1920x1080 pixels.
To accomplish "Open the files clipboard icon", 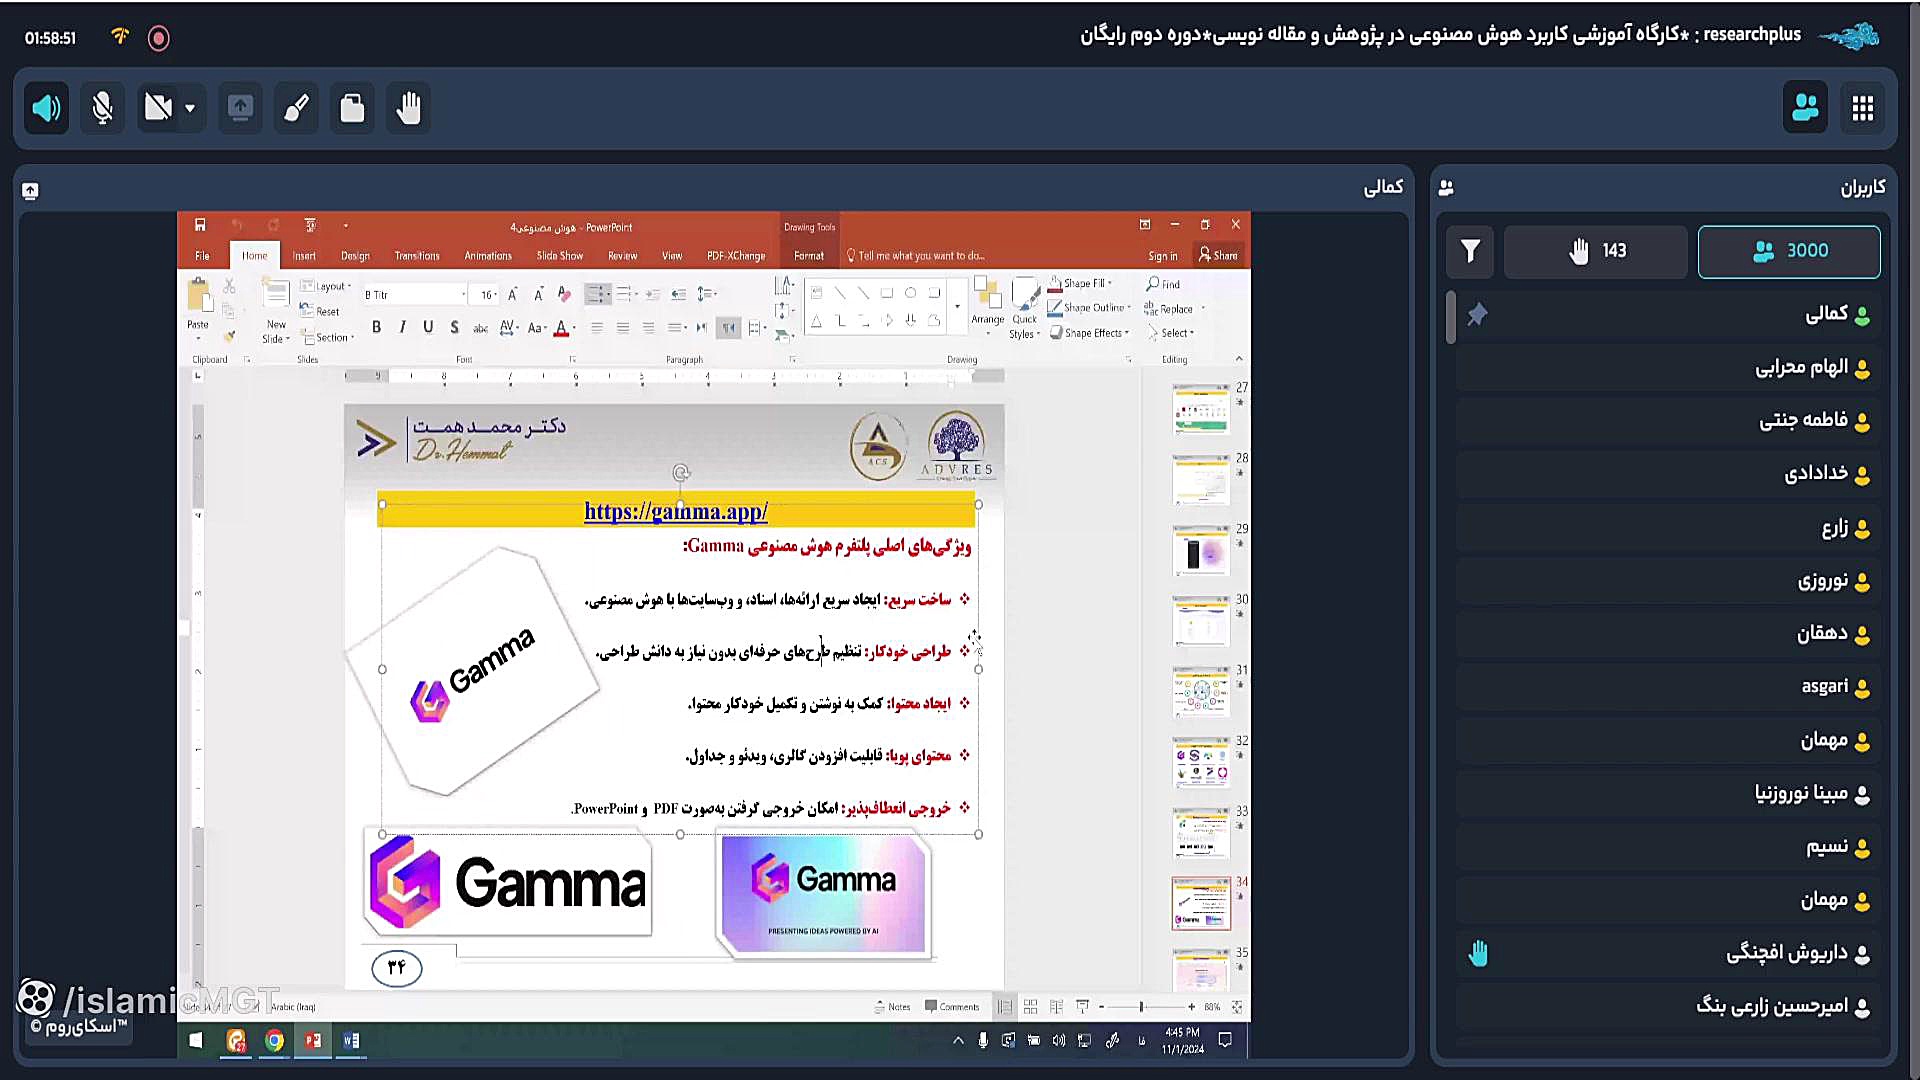I will [352, 108].
